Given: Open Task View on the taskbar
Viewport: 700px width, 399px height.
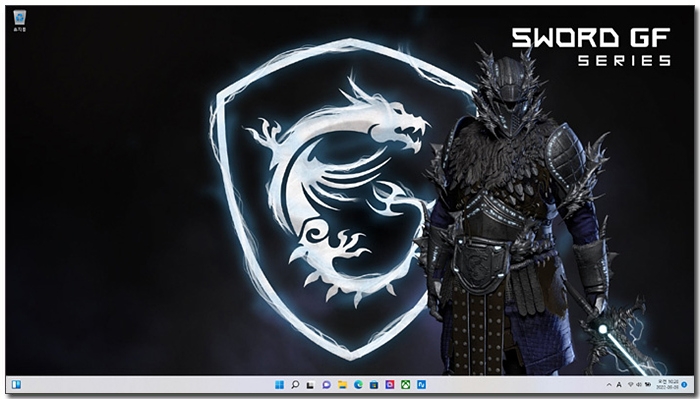Looking at the screenshot, I should 311,384.
